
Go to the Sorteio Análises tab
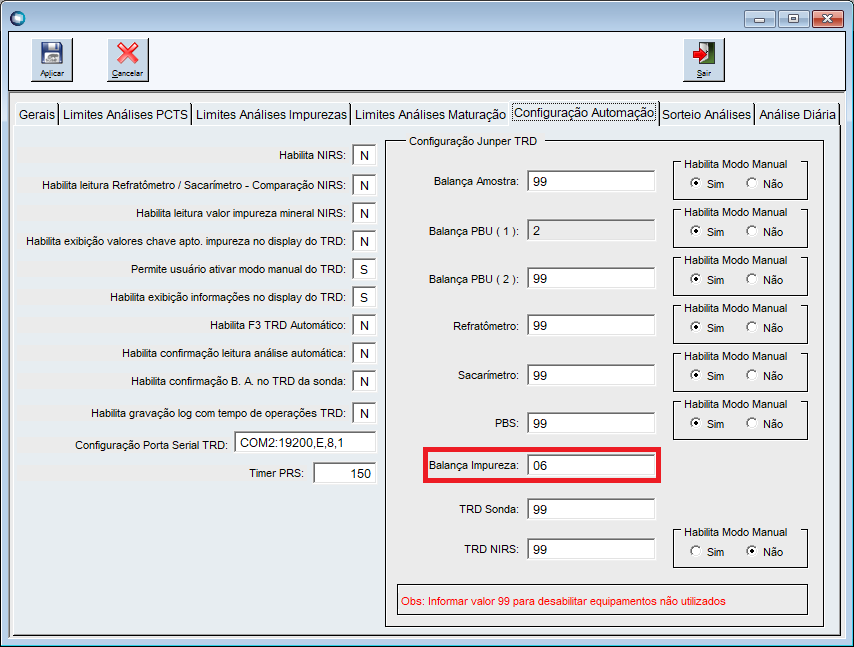706,114
